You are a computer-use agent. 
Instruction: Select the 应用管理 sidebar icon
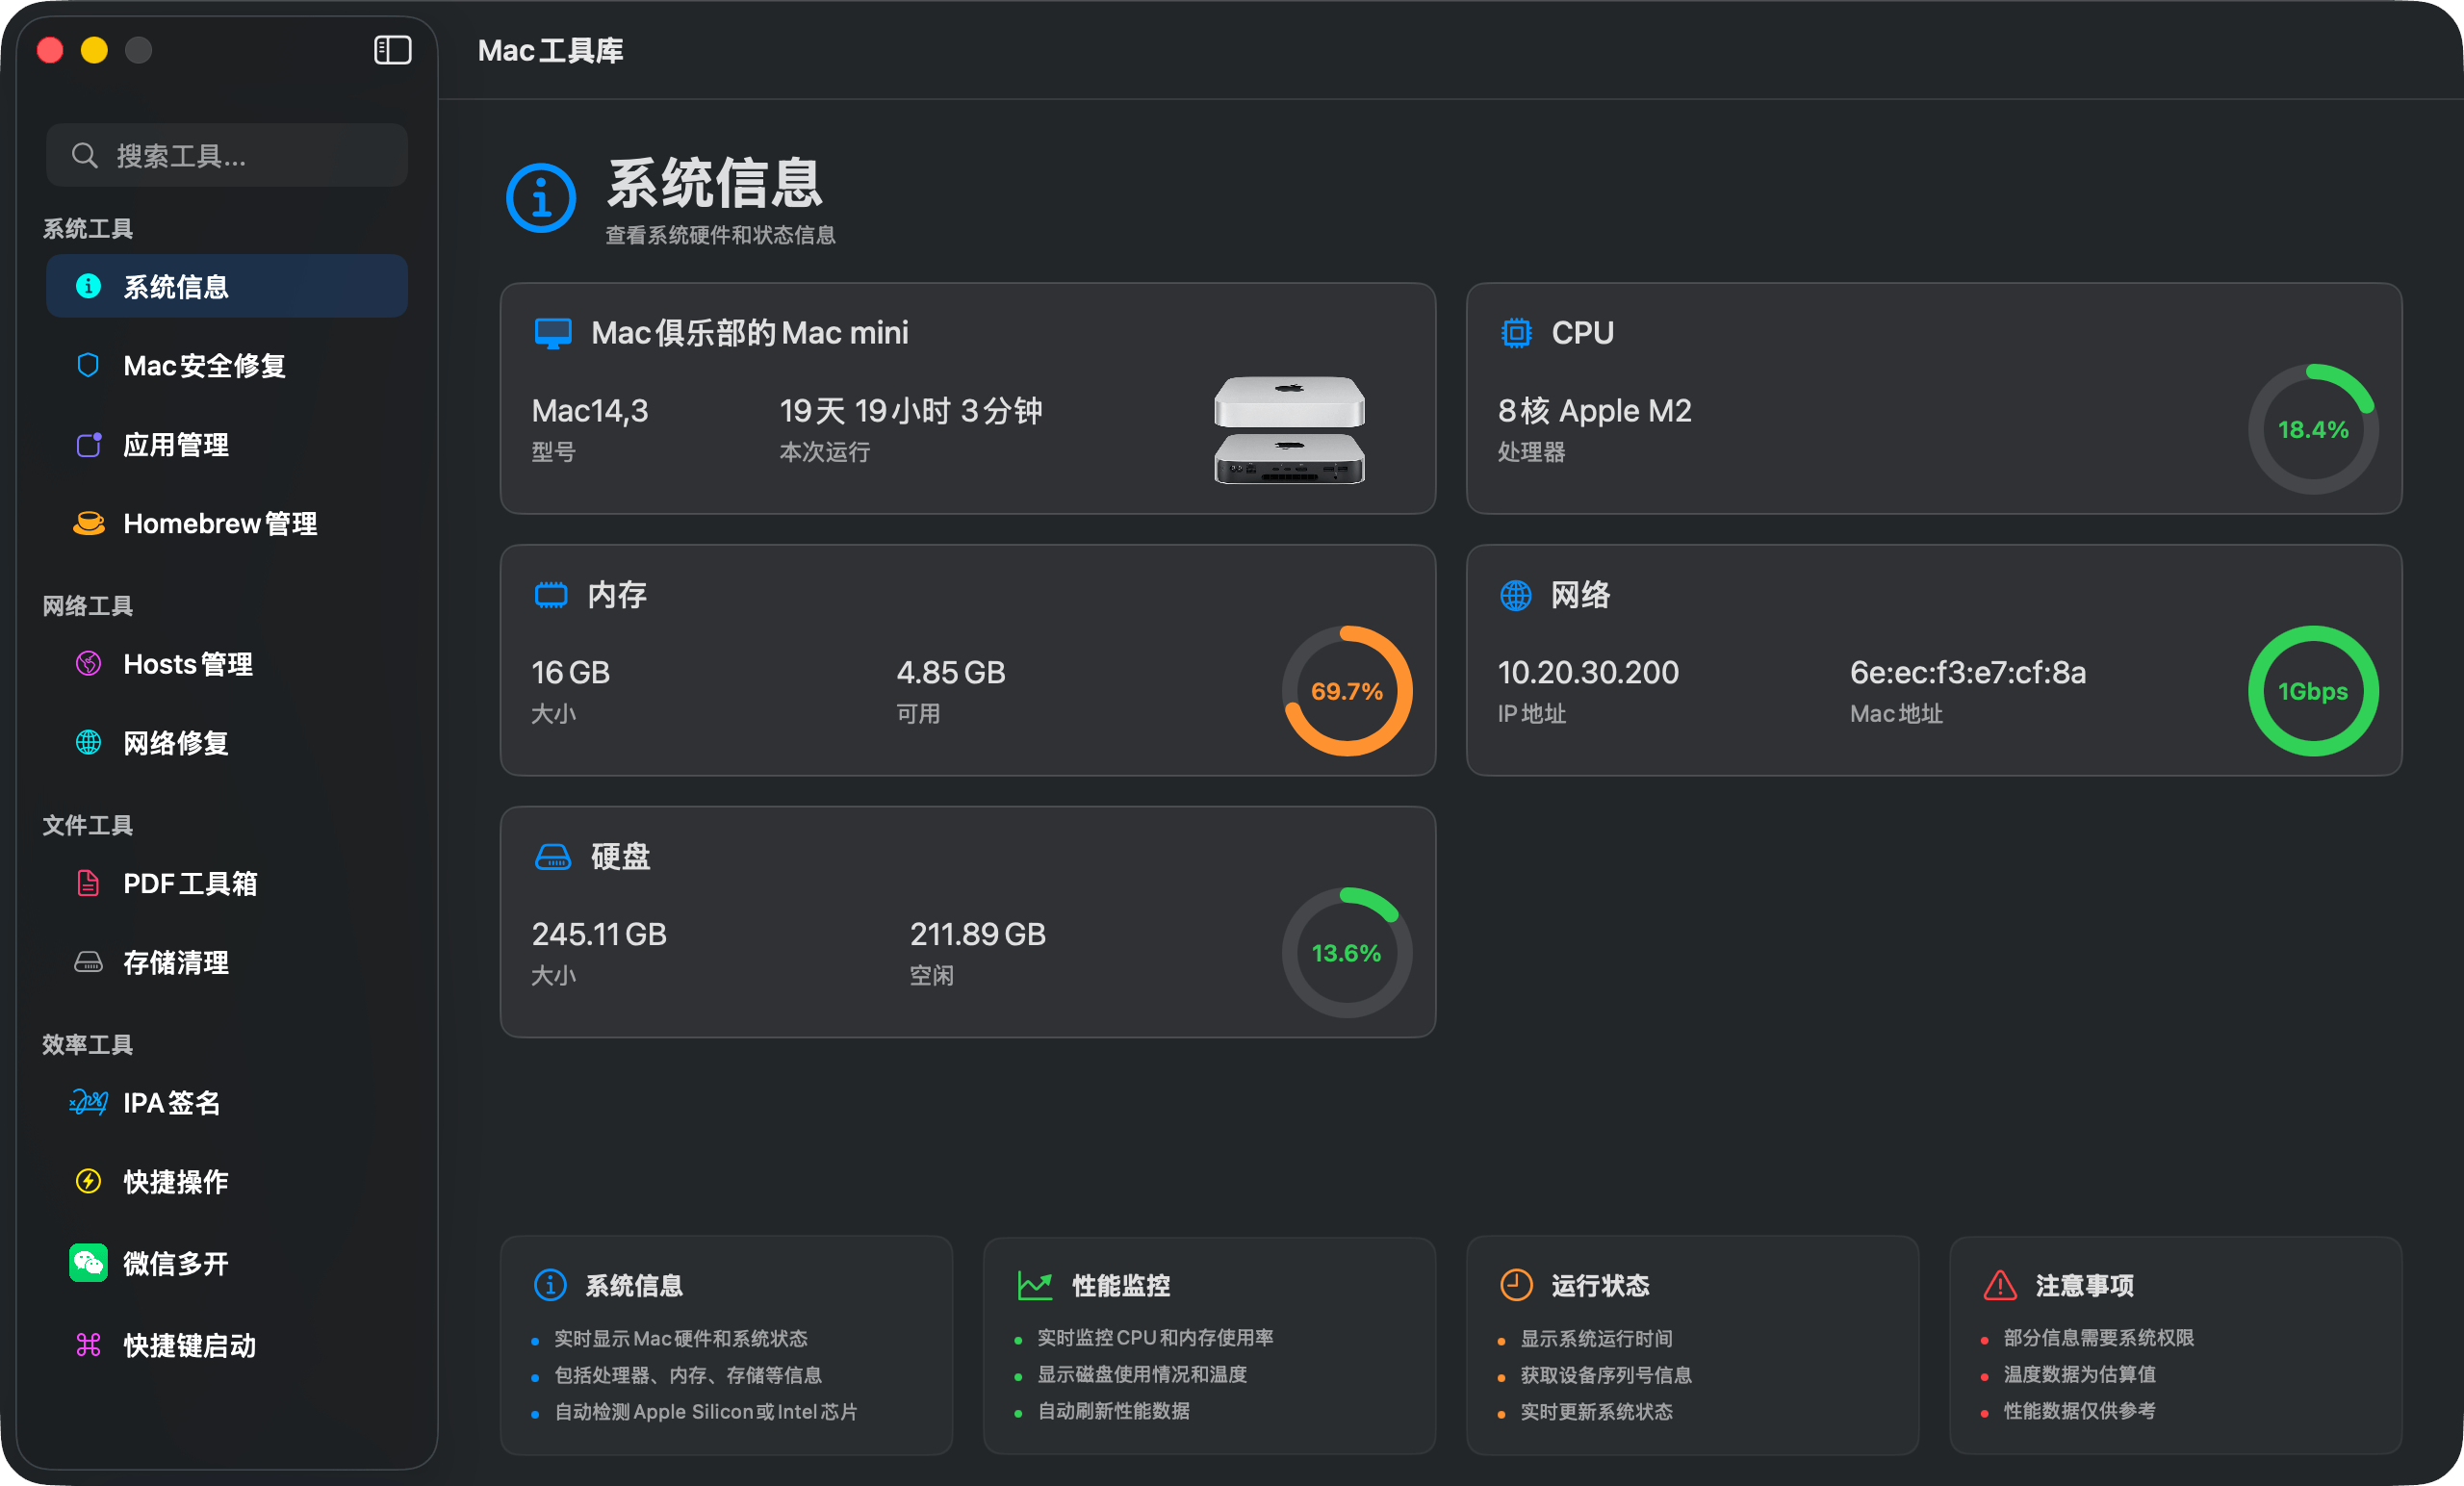[x=89, y=444]
